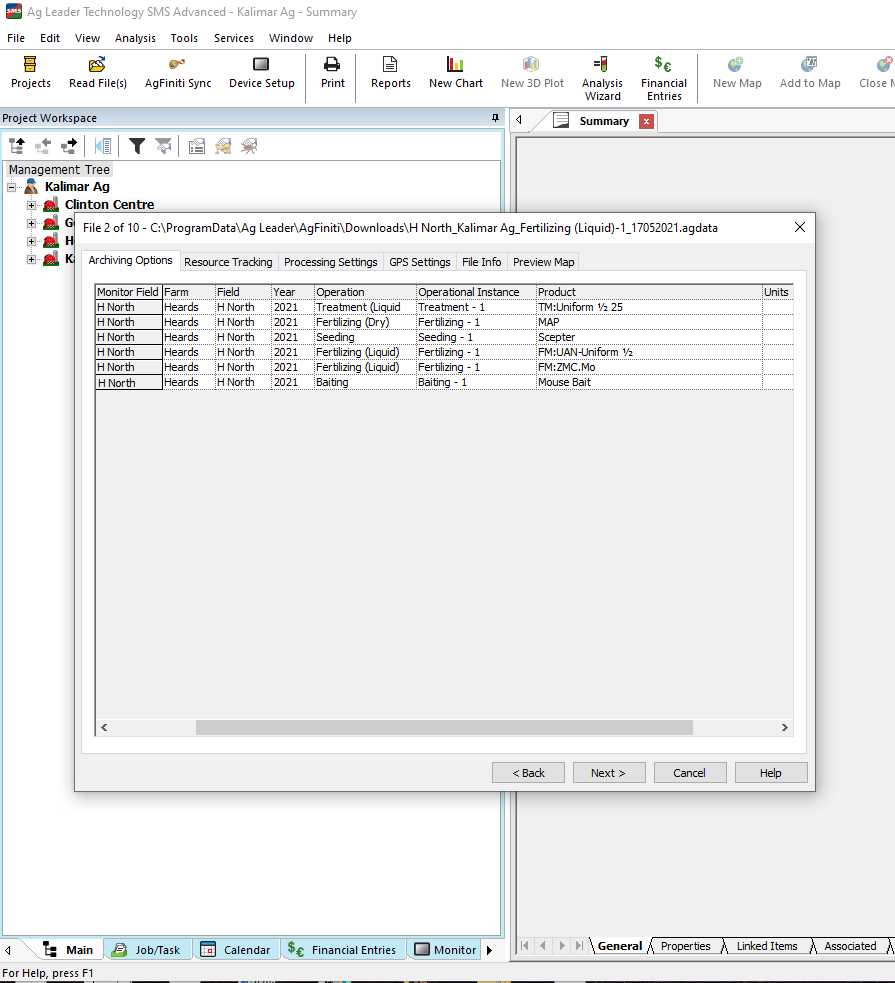Open the File menu
The image size is (895, 983).
(x=16, y=38)
